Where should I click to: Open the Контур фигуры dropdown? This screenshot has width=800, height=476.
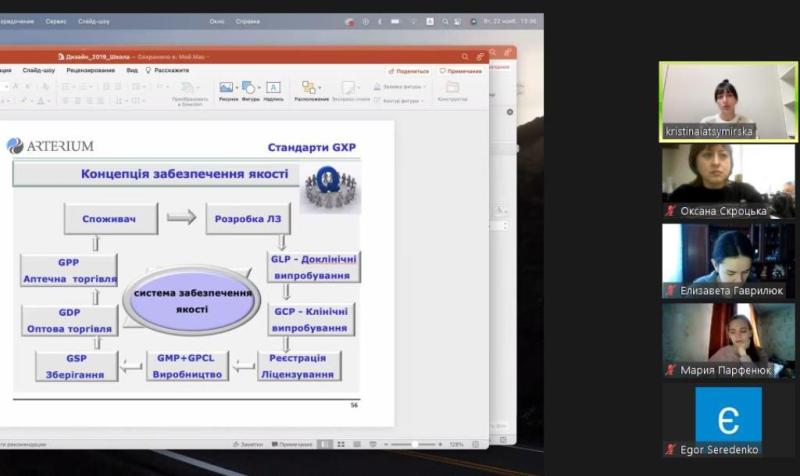pyautogui.click(x=399, y=101)
